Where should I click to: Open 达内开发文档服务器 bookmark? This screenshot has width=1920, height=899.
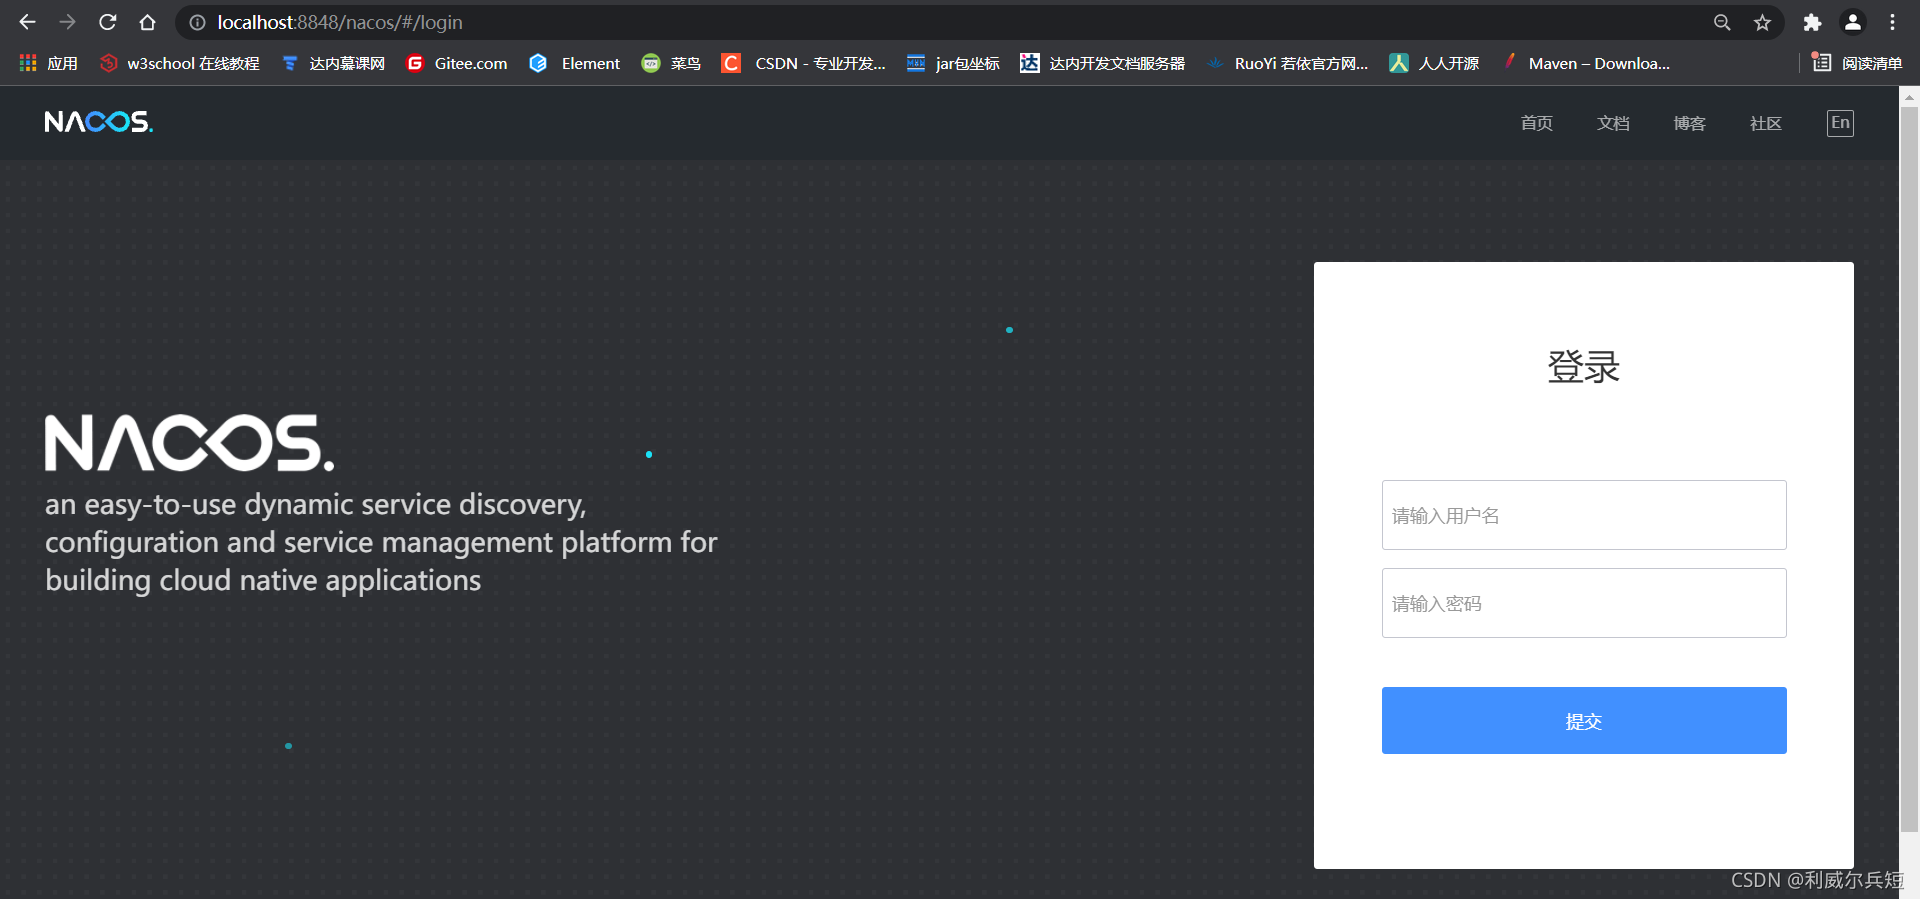tap(1102, 63)
